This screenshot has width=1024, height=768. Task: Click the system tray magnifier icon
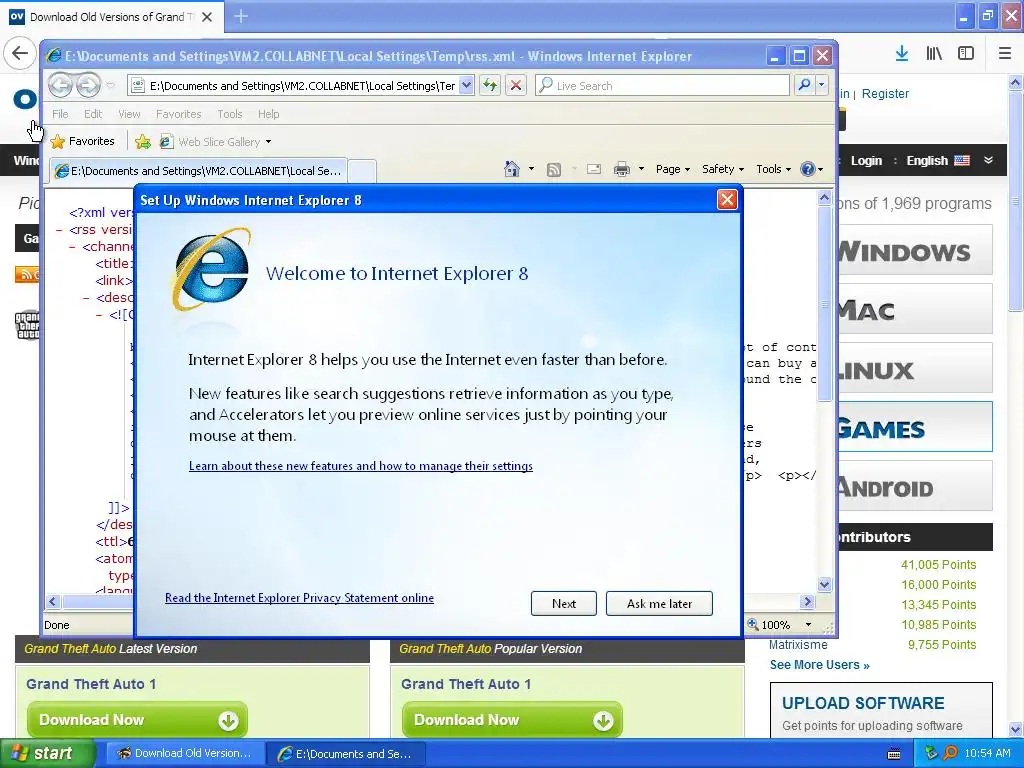click(950, 753)
